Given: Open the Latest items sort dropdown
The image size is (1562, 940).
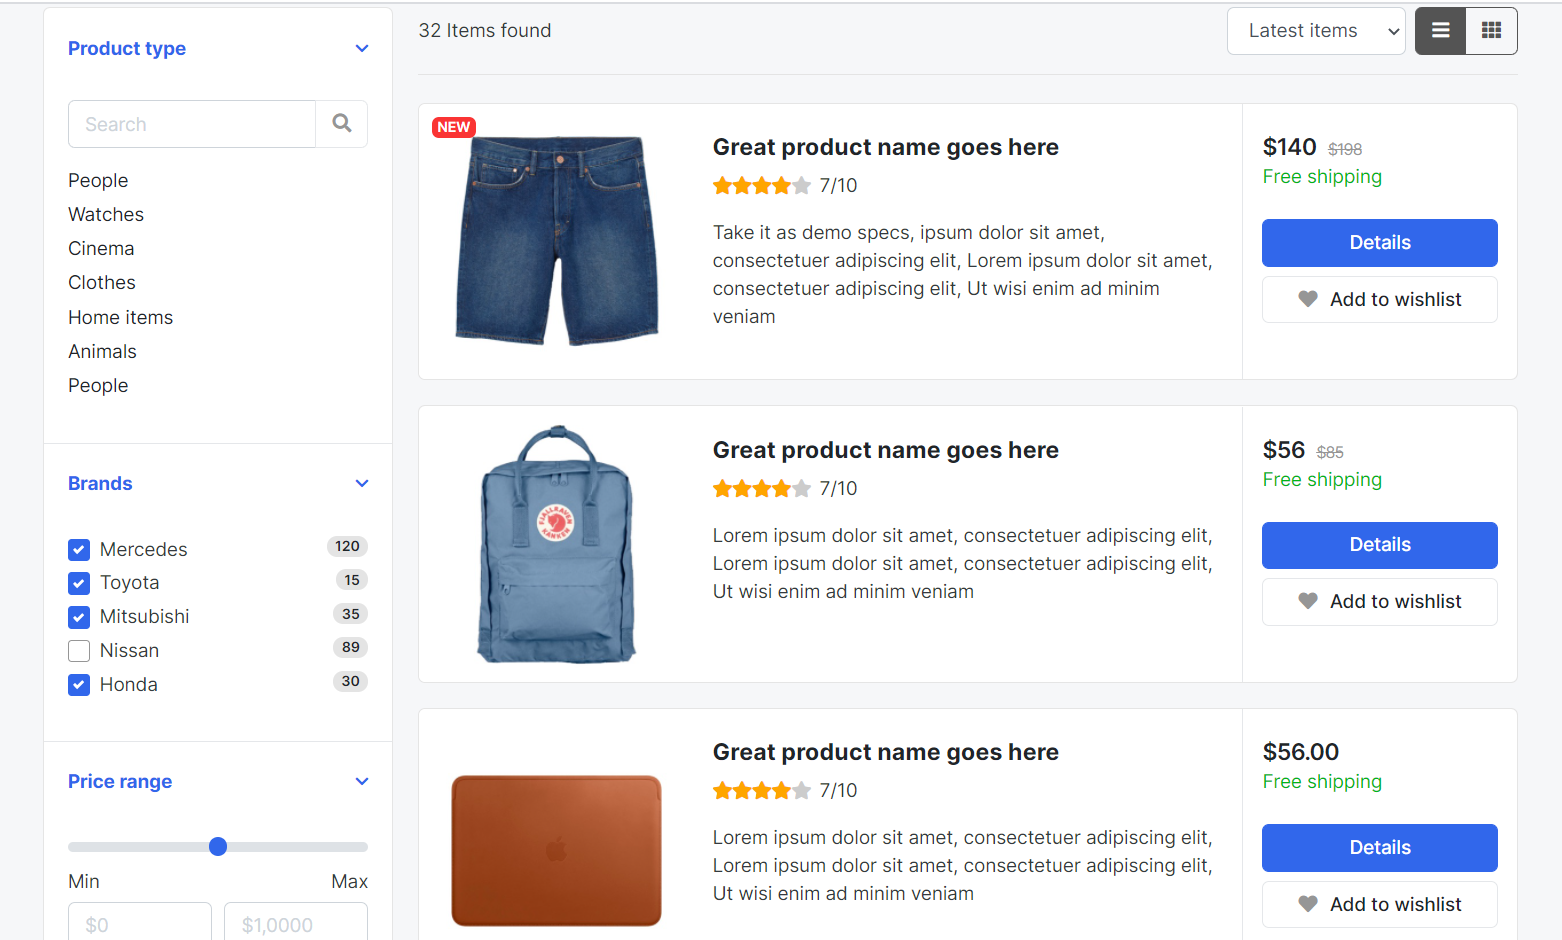Looking at the screenshot, I should pyautogui.click(x=1315, y=31).
